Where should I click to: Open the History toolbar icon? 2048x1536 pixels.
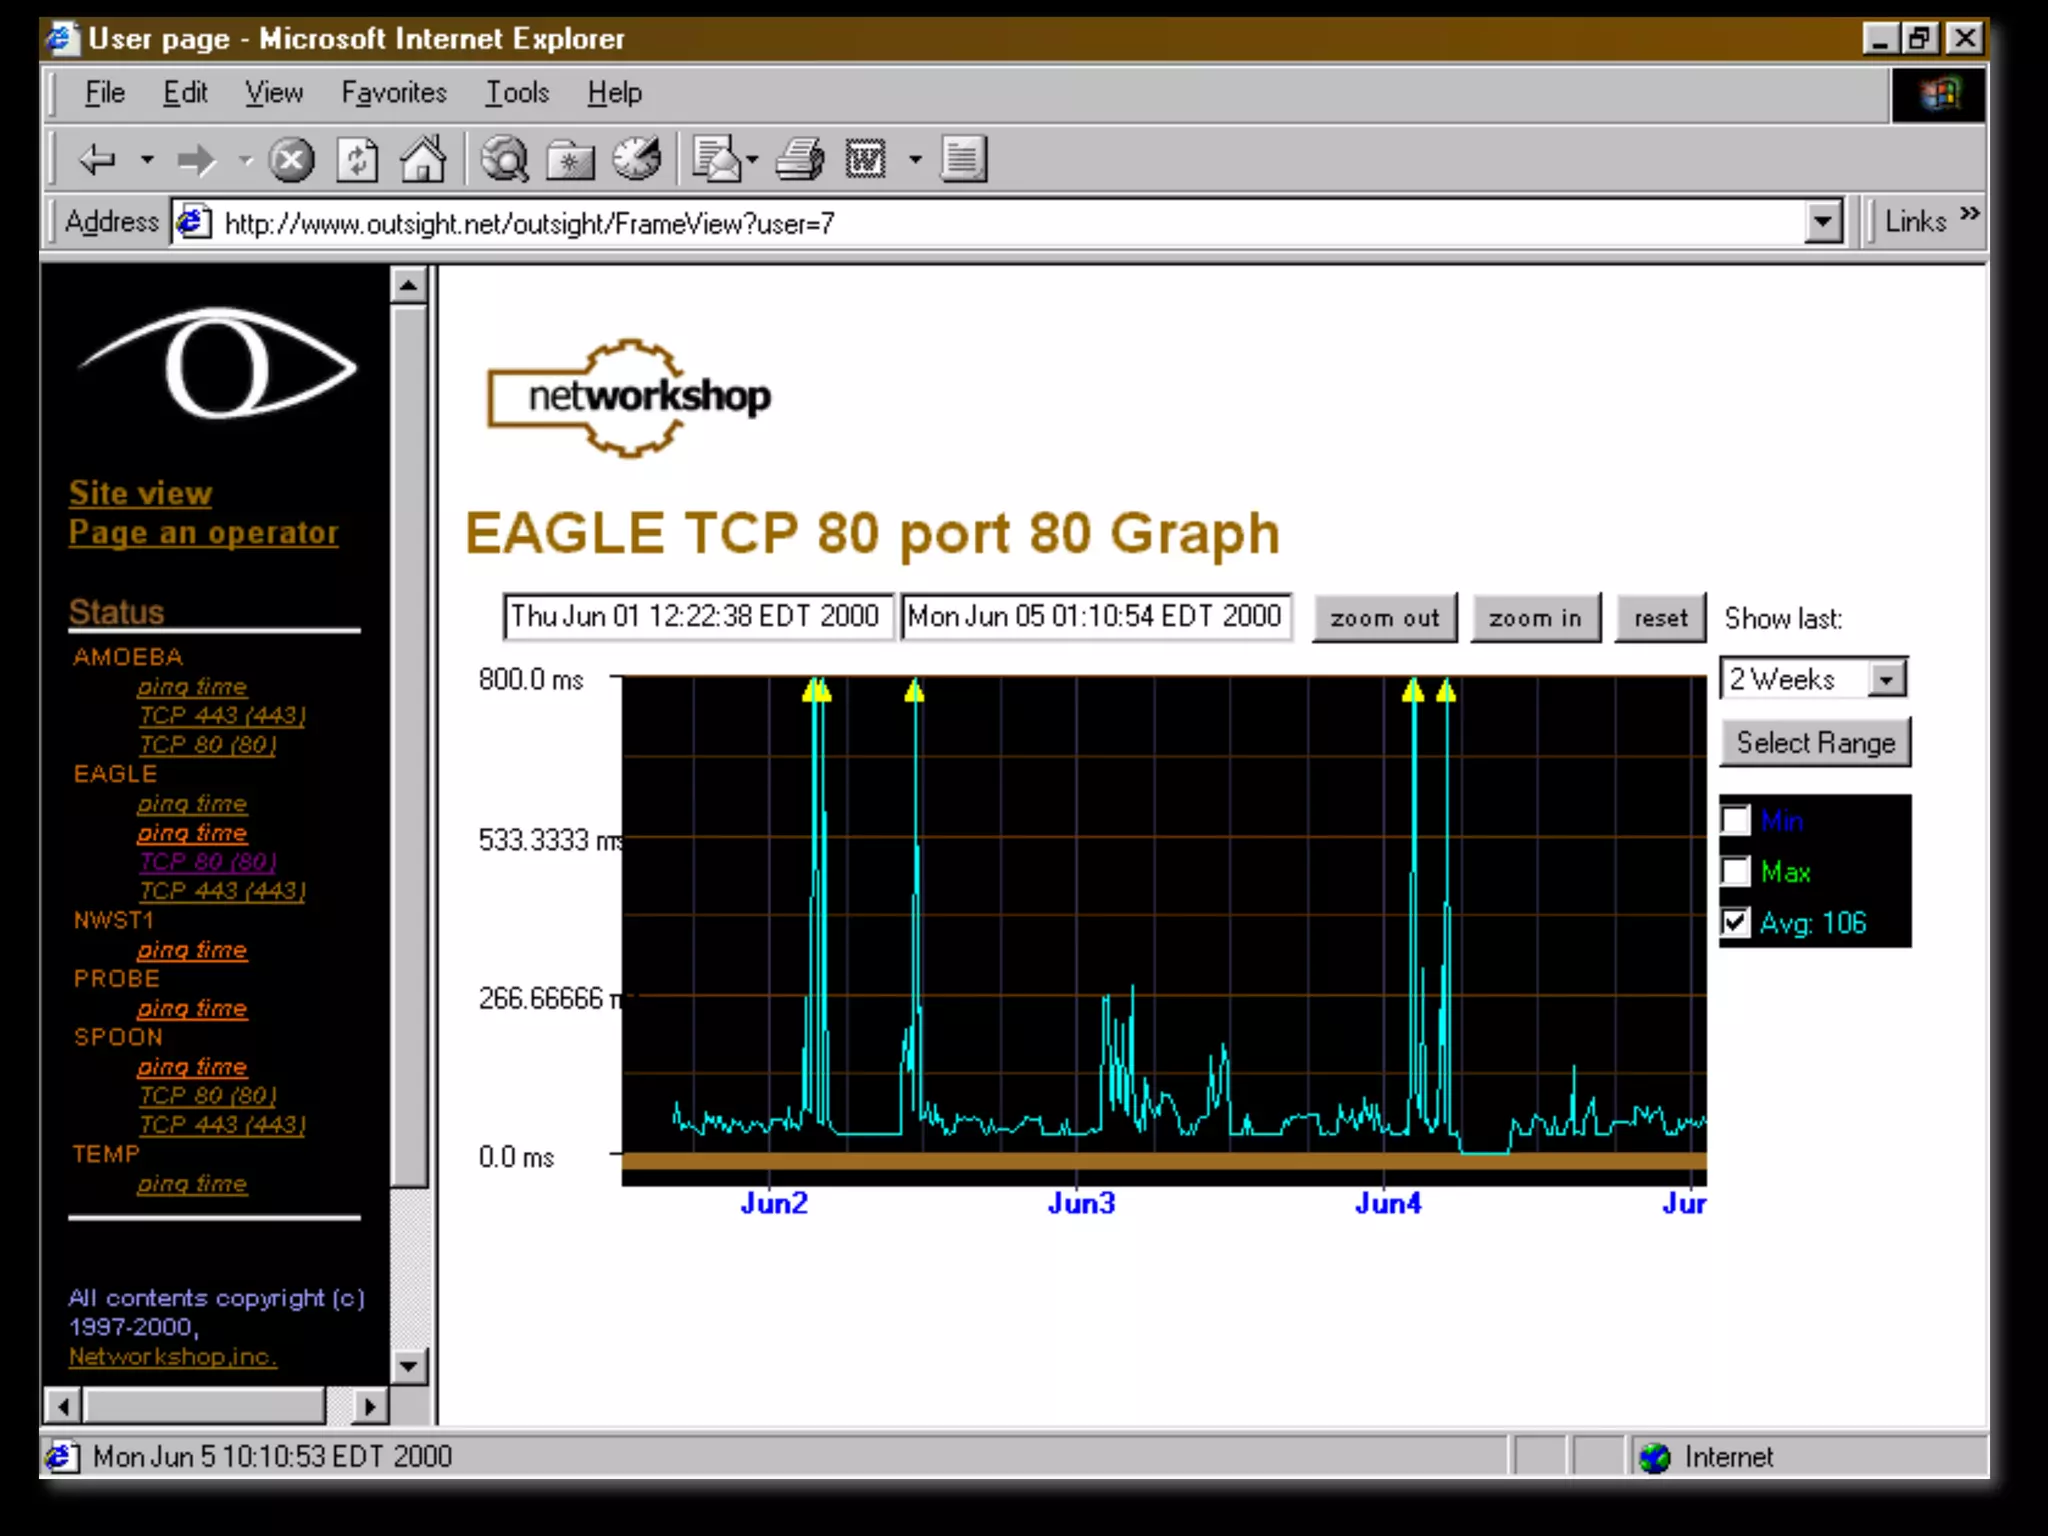pyautogui.click(x=636, y=159)
